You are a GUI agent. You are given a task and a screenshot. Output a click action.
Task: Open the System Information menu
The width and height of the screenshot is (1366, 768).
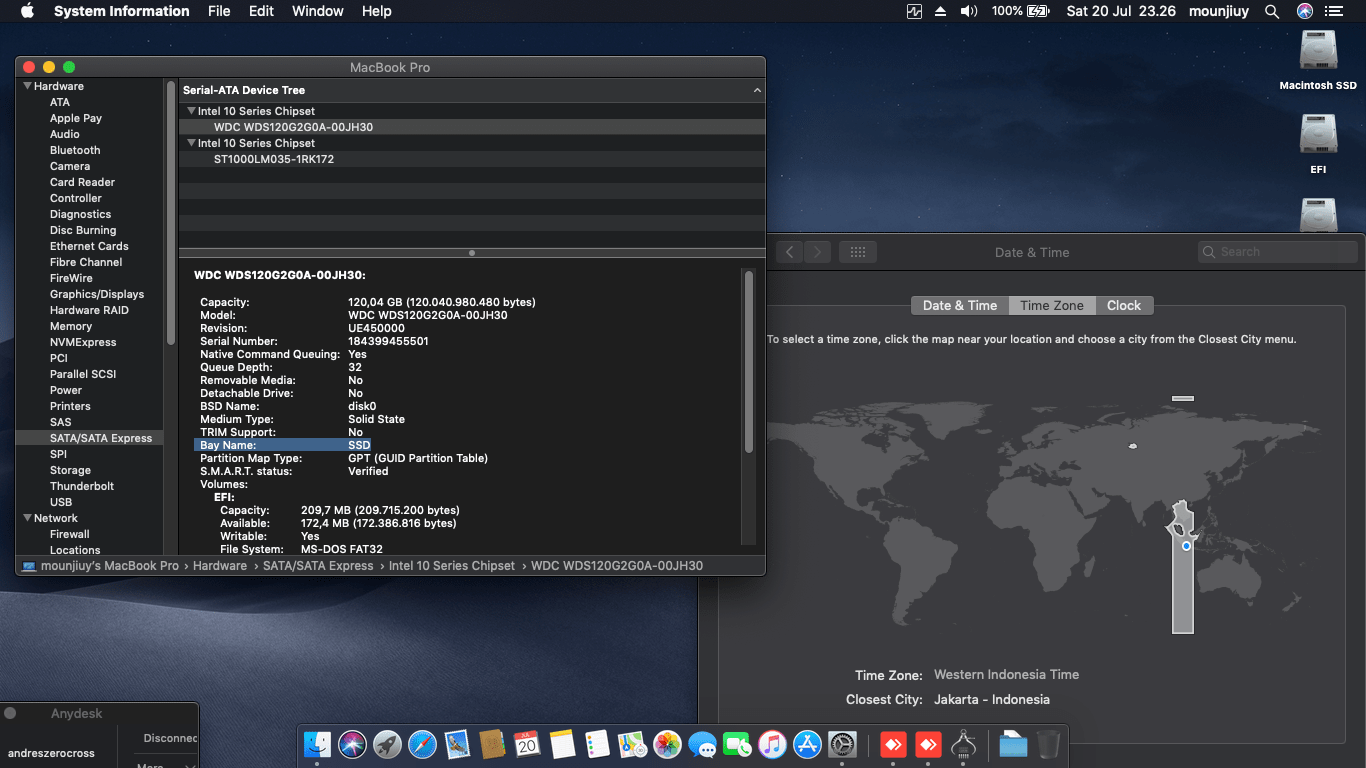pos(122,11)
